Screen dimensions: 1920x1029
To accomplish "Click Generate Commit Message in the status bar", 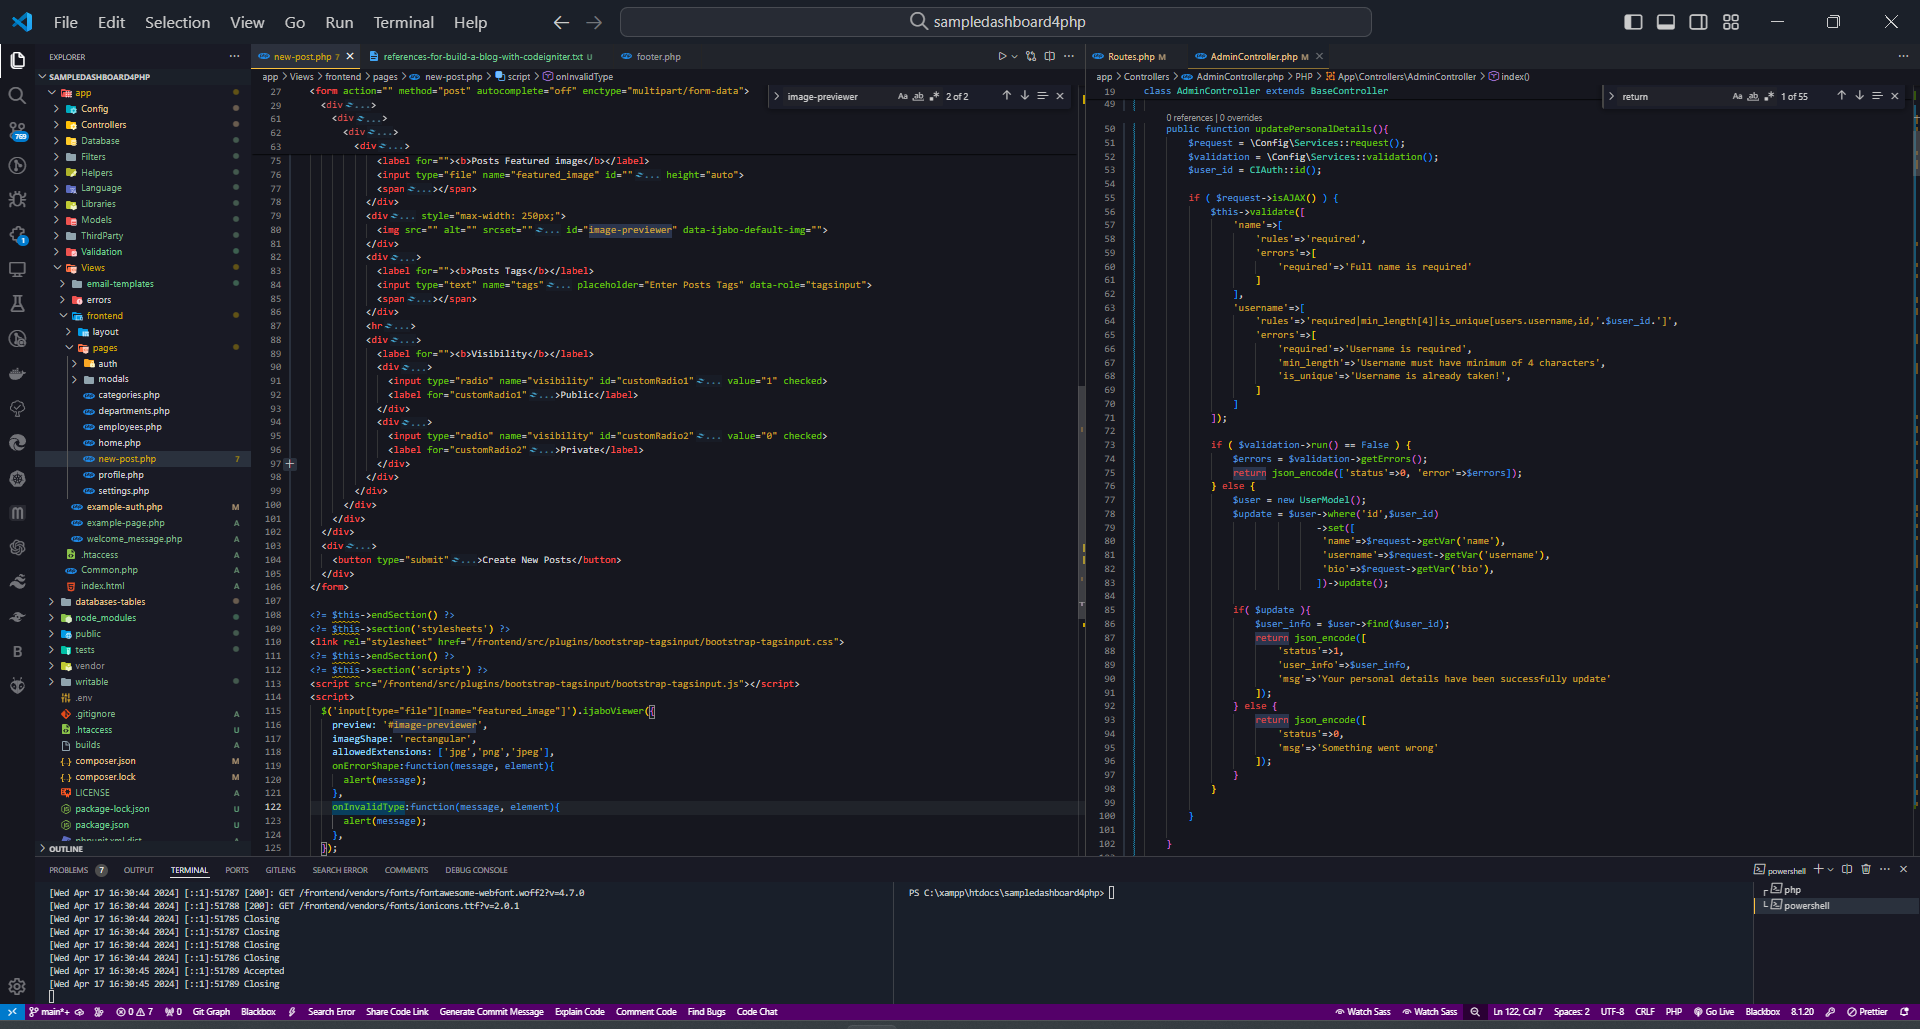I will (491, 1012).
